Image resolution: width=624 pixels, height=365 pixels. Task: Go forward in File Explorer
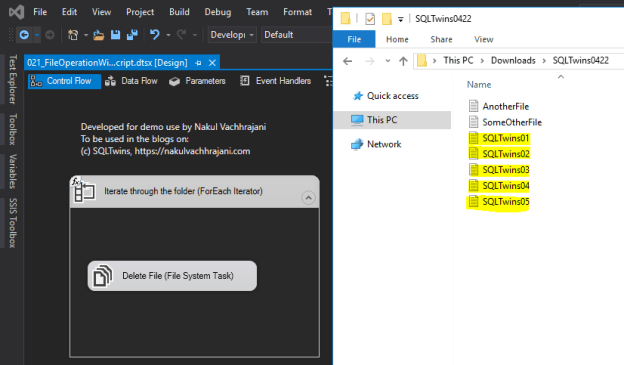[x=370, y=61]
